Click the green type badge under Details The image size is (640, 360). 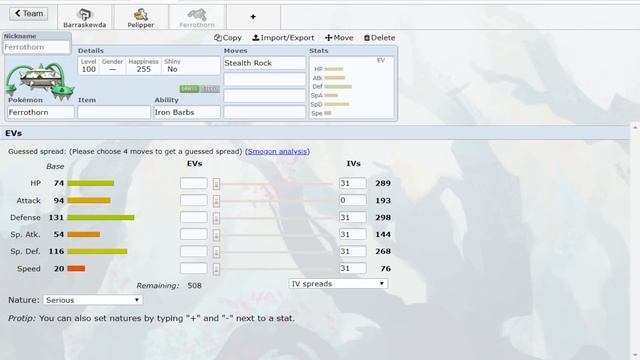(x=189, y=89)
